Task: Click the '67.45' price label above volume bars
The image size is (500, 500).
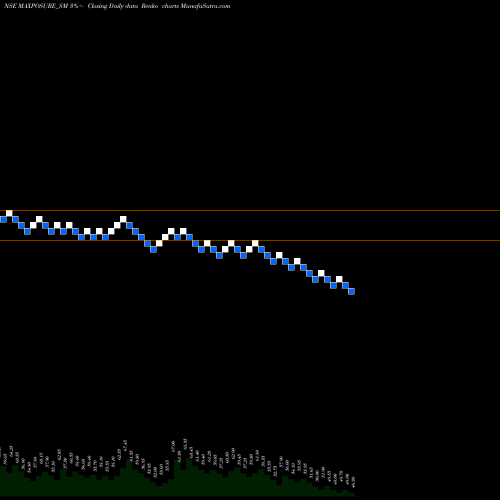Action: coord(125,446)
